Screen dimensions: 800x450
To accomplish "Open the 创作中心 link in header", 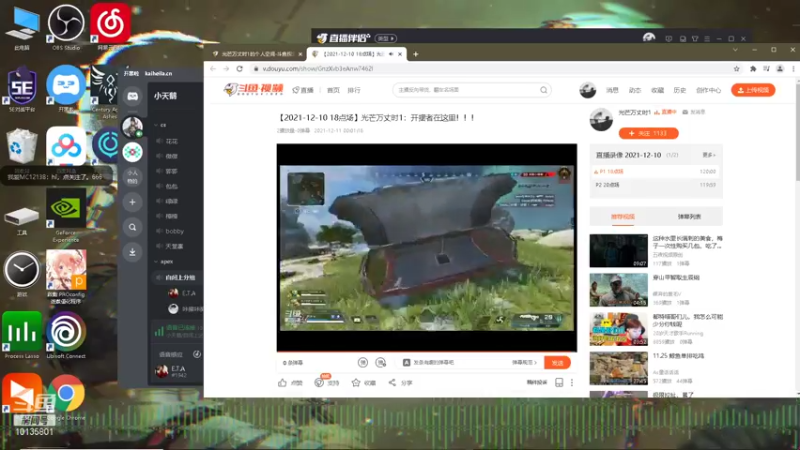I will [x=709, y=90].
